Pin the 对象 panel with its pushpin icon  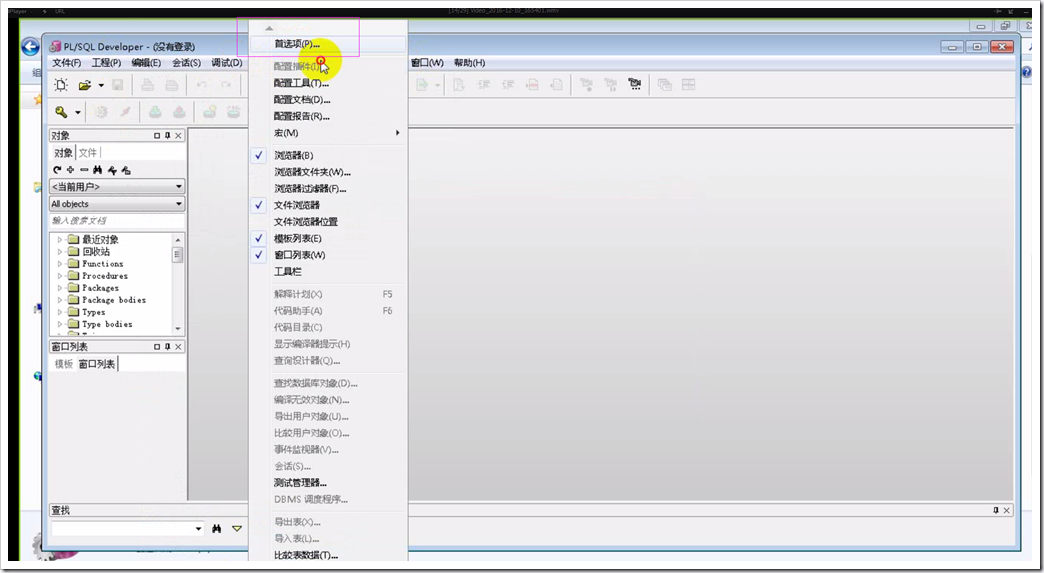[x=168, y=136]
